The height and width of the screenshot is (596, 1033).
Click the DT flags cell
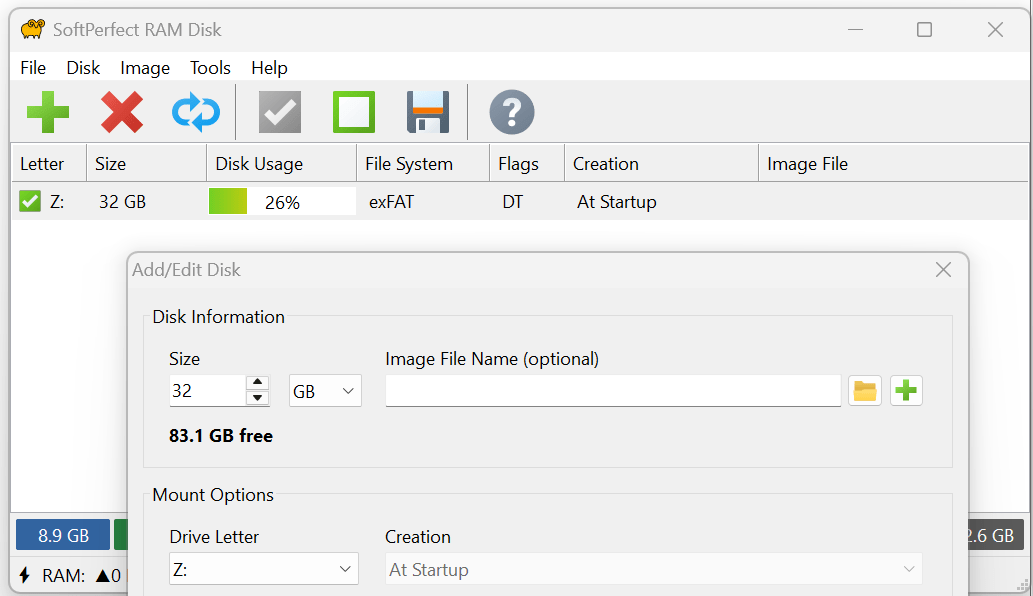coord(513,202)
